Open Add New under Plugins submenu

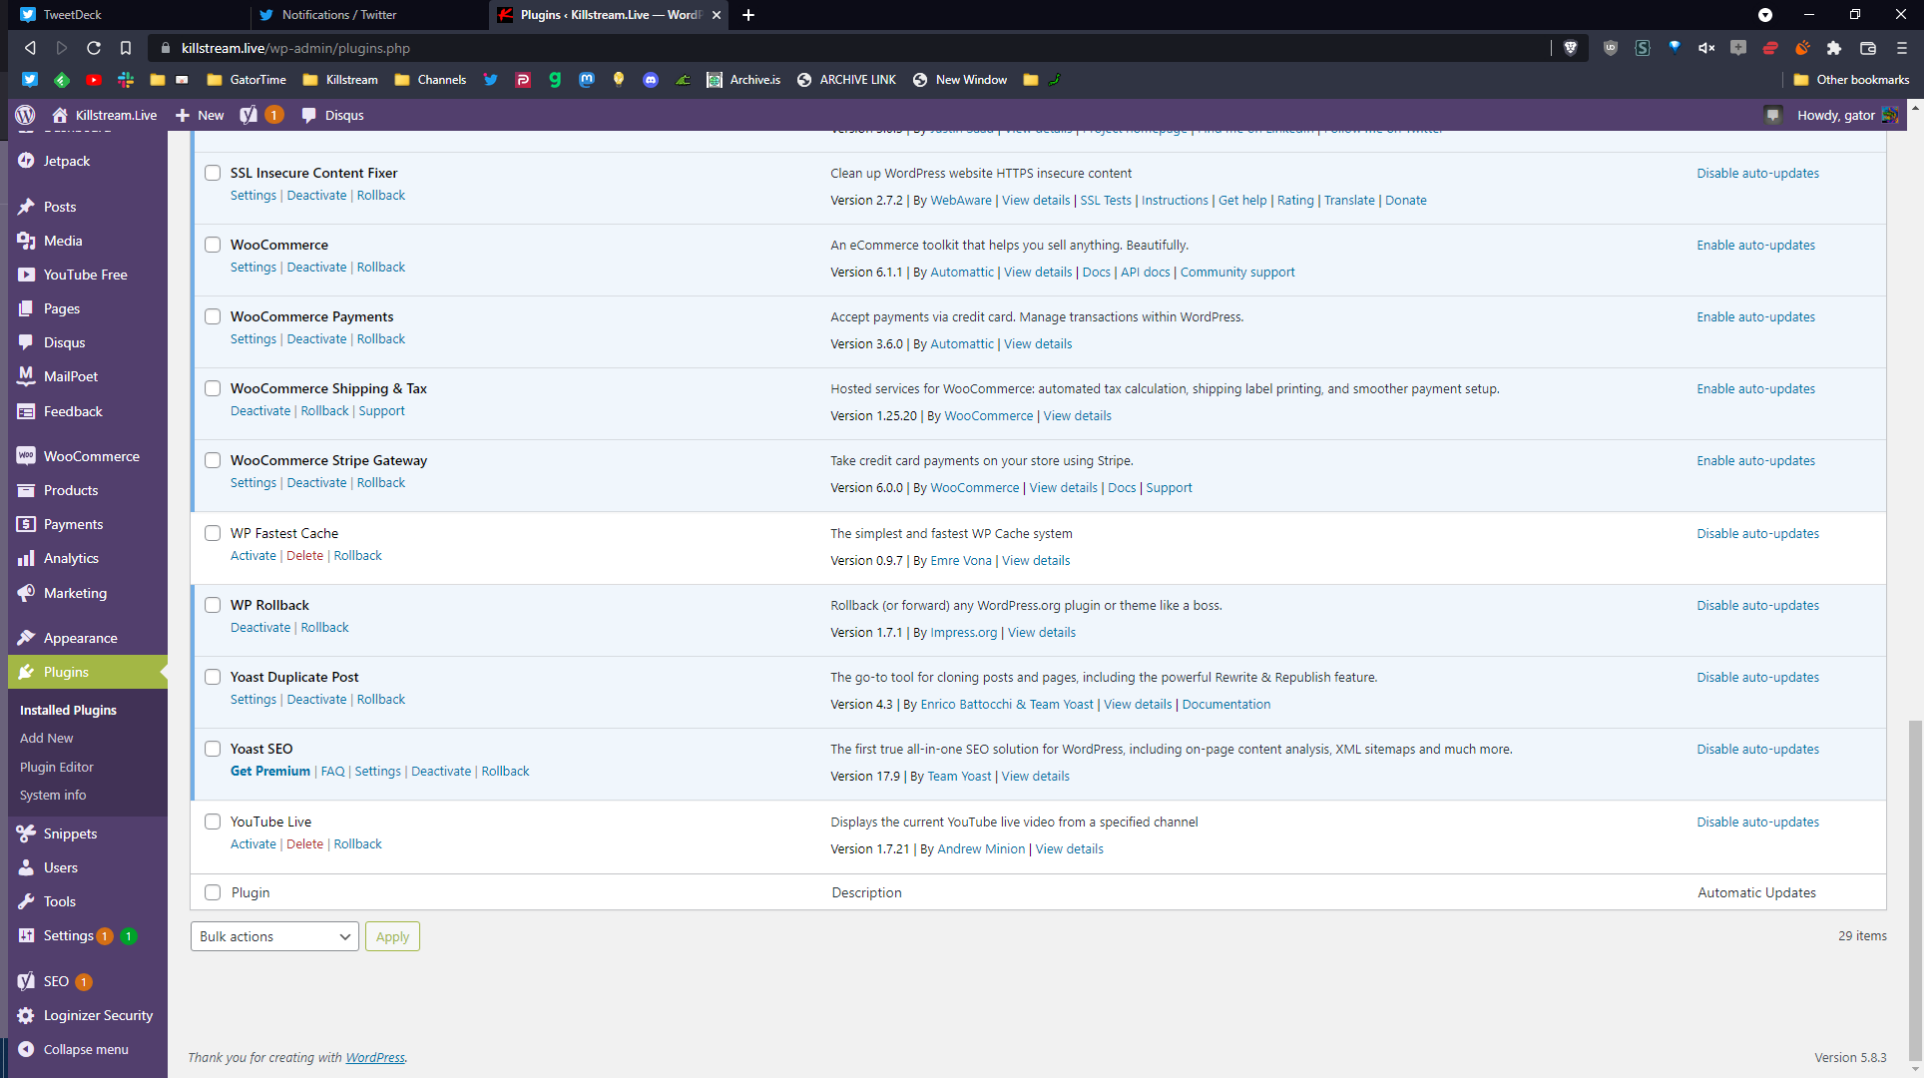(46, 739)
